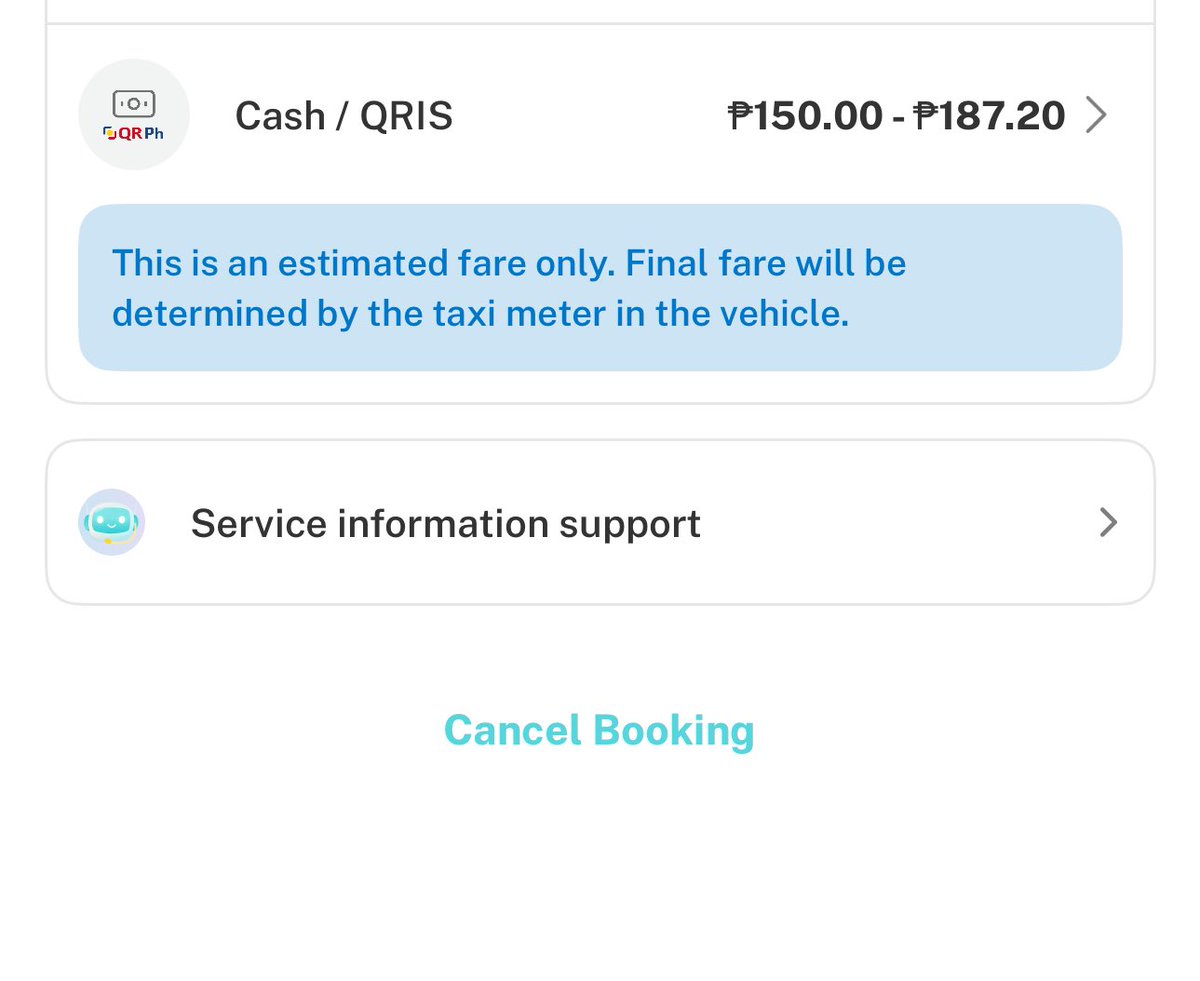
Task: Select the Cash / QRIS payment label
Action: (x=343, y=116)
